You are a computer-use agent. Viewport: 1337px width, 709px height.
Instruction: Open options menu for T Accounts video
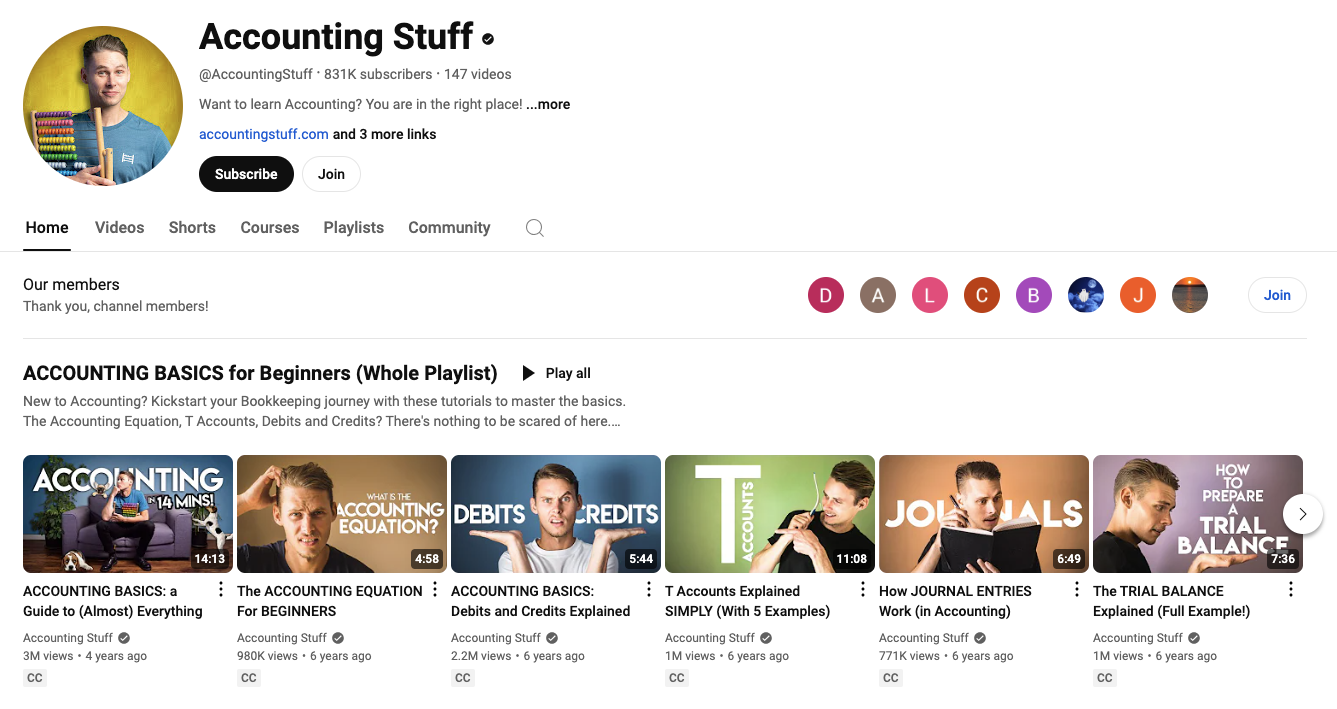point(863,590)
